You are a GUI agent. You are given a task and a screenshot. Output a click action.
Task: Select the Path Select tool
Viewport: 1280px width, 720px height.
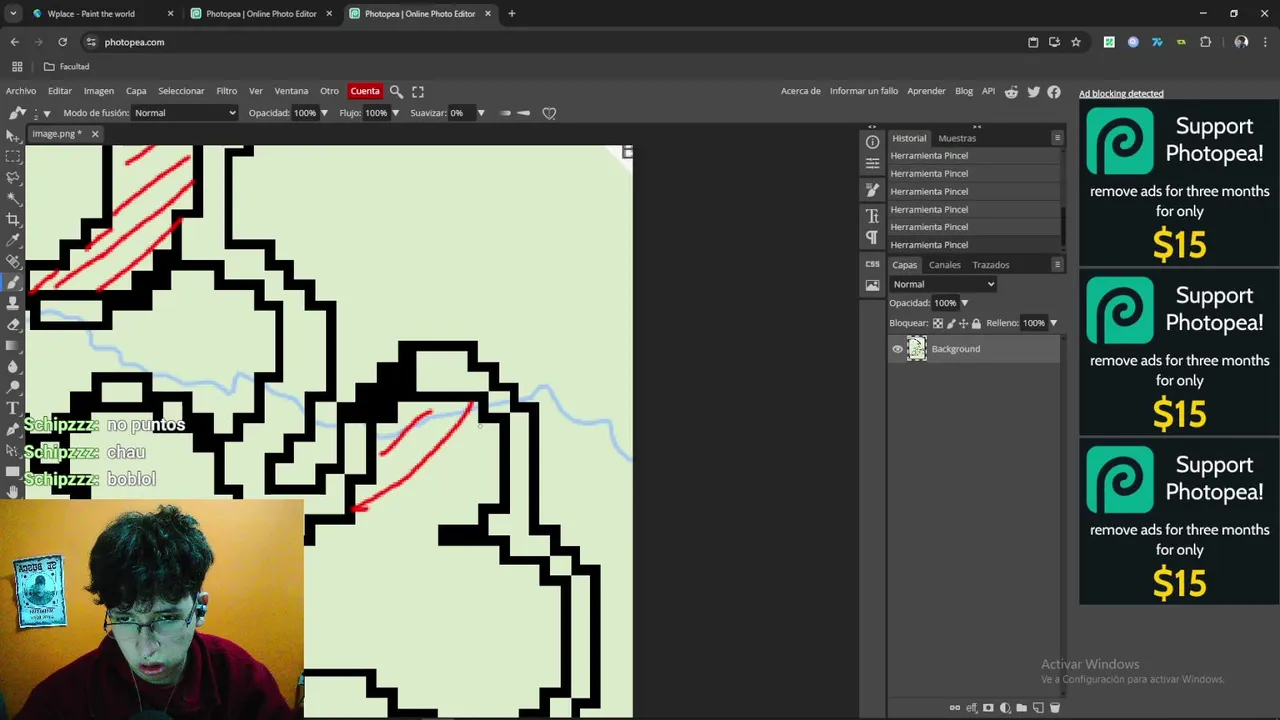[x=12, y=450]
